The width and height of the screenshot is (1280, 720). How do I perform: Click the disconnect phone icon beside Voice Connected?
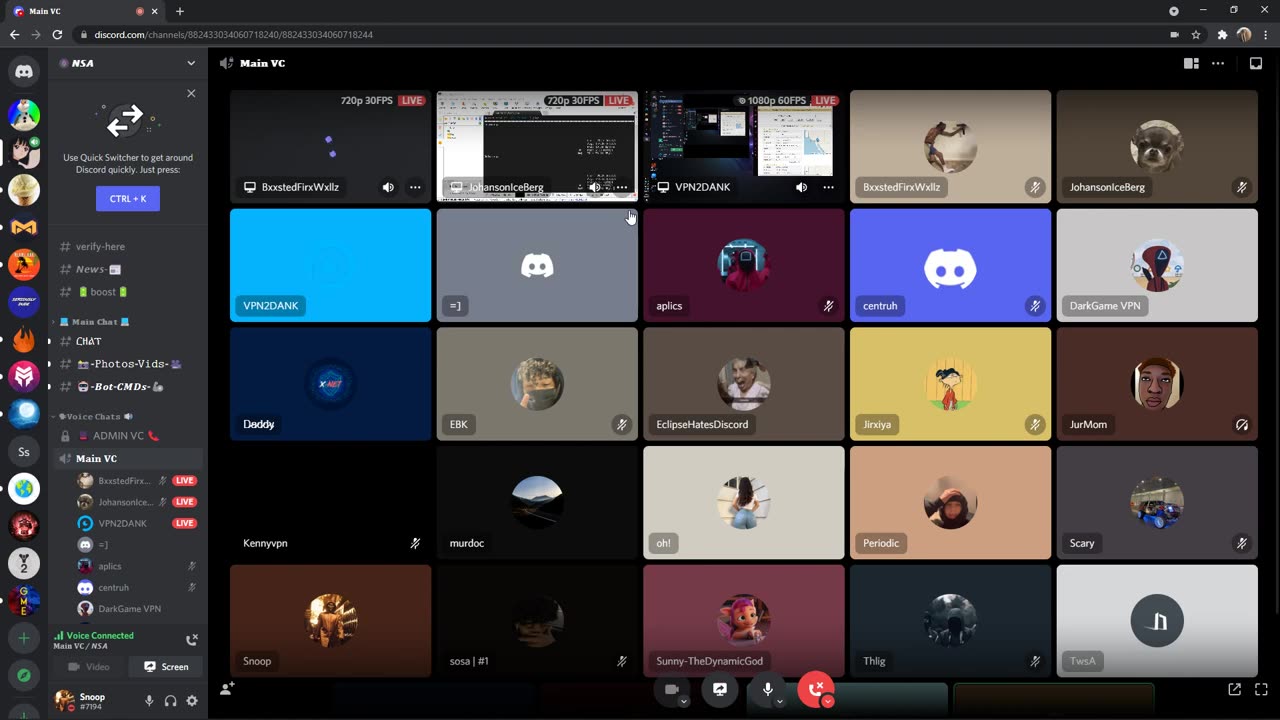(x=192, y=640)
